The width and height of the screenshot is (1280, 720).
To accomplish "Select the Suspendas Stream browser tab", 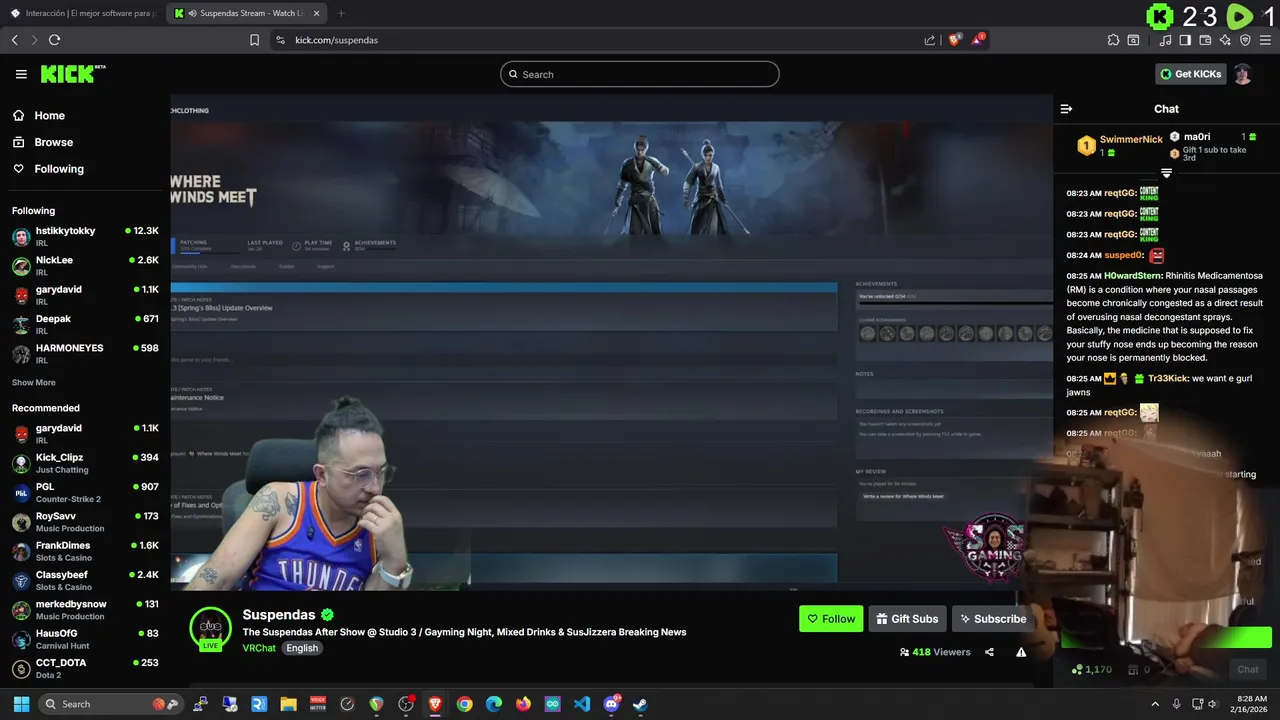I will [x=247, y=13].
